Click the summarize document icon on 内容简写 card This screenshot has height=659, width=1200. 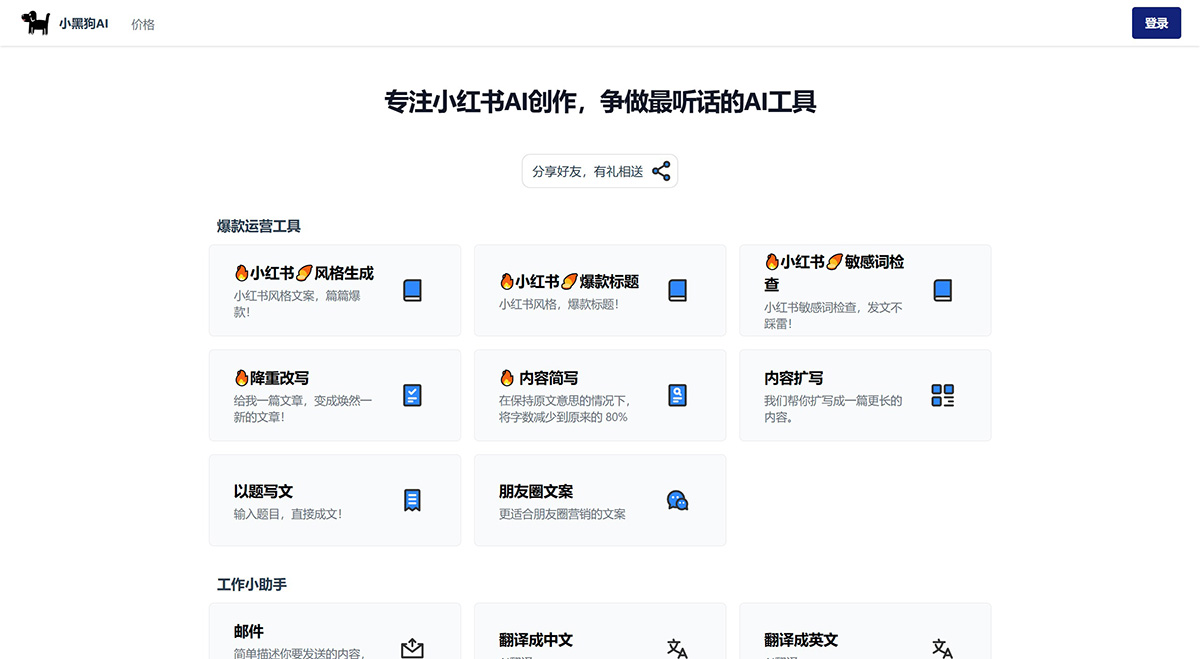coord(678,395)
